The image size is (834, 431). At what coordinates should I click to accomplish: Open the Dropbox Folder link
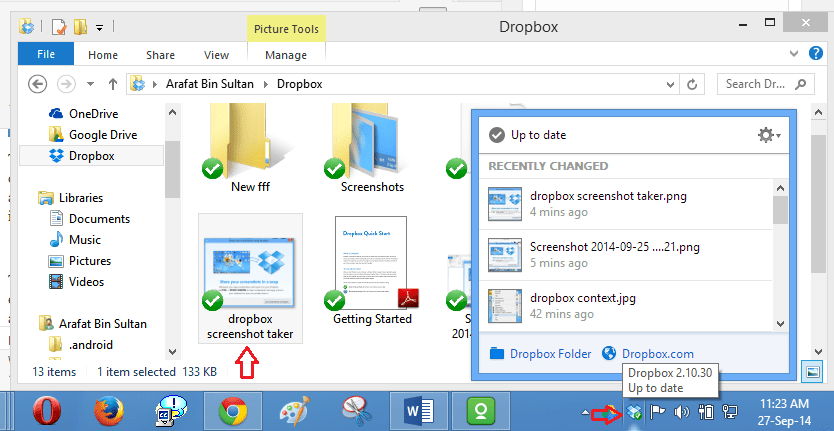[540, 354]
